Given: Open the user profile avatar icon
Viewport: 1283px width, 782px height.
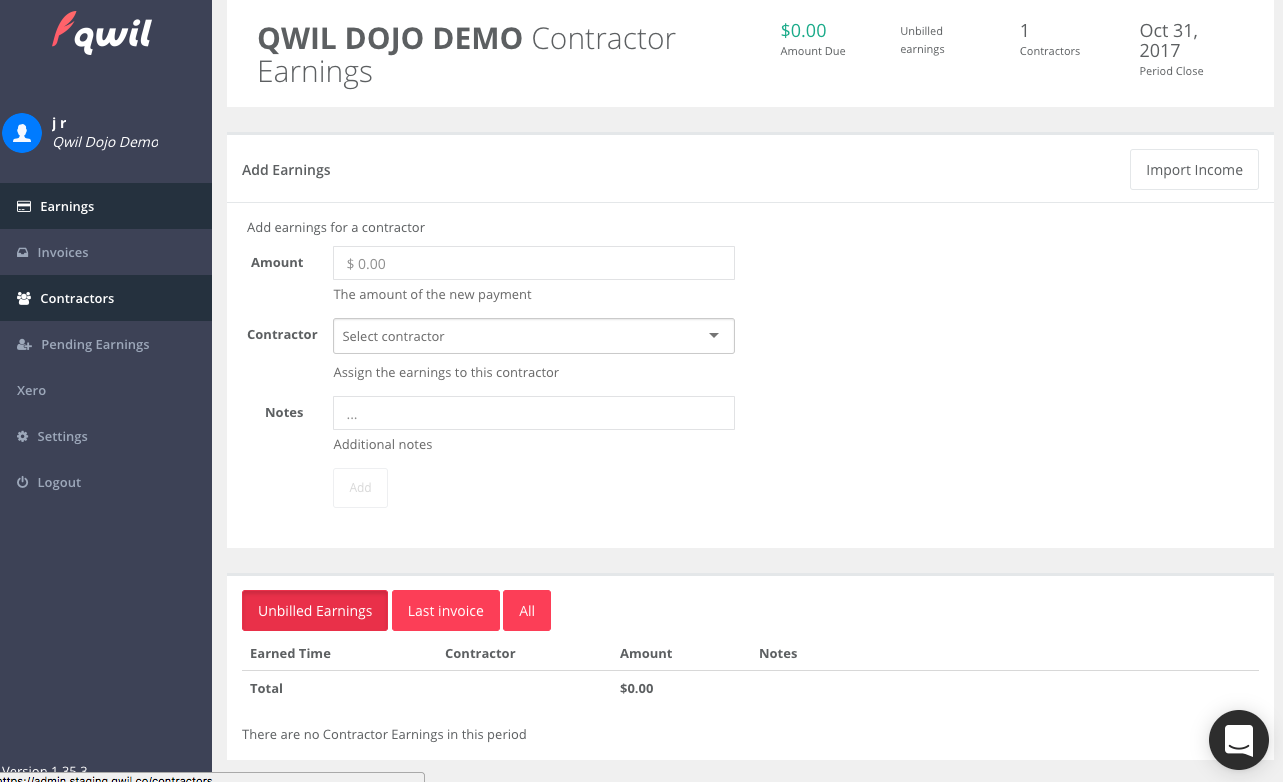Looking at the screenshot, I should pos(21,132).
